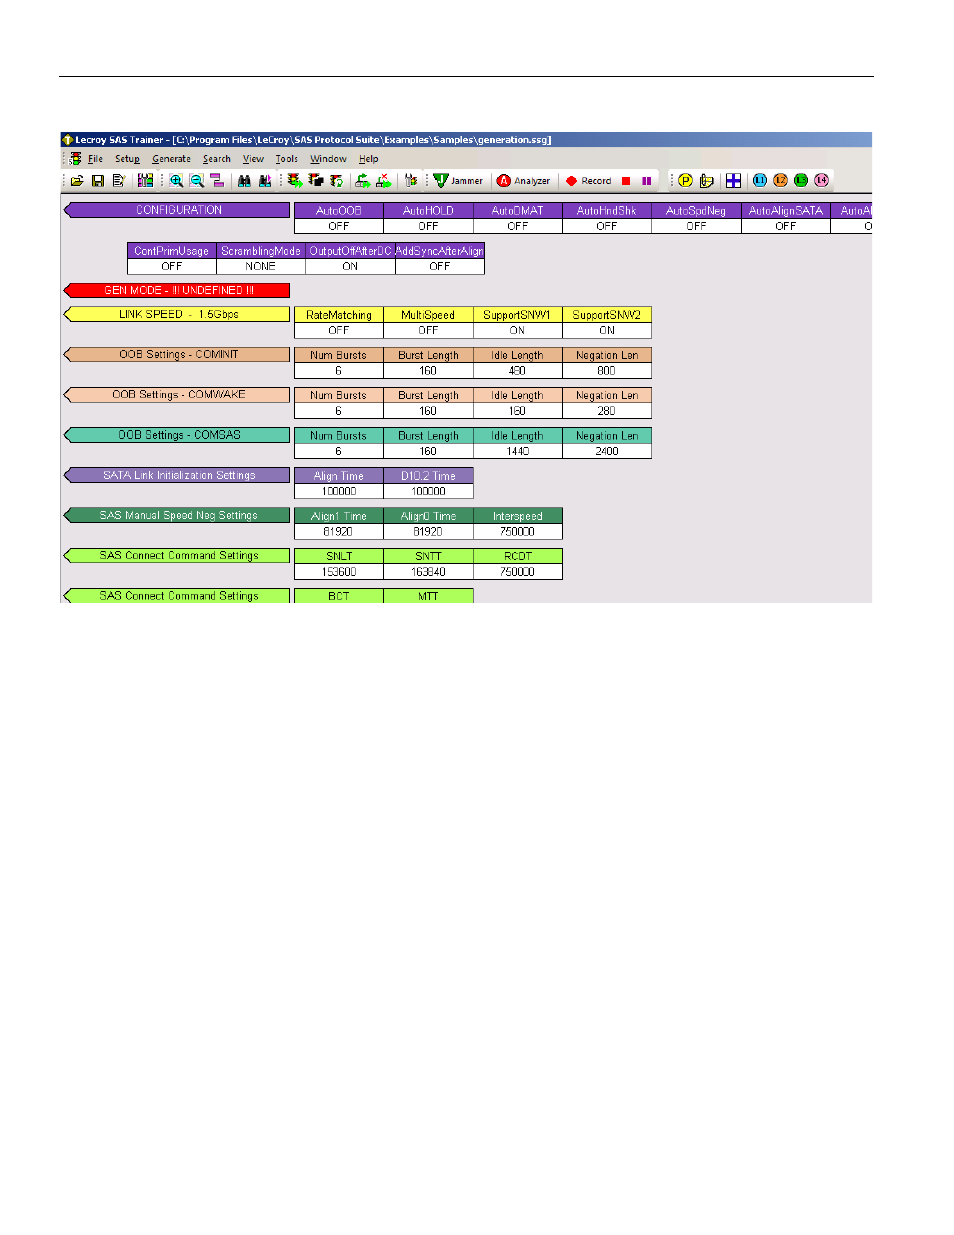The width and height of the screenshot is (954, 1235).
Task: Click the yellow P circle icon
Action: click(685, 181)
